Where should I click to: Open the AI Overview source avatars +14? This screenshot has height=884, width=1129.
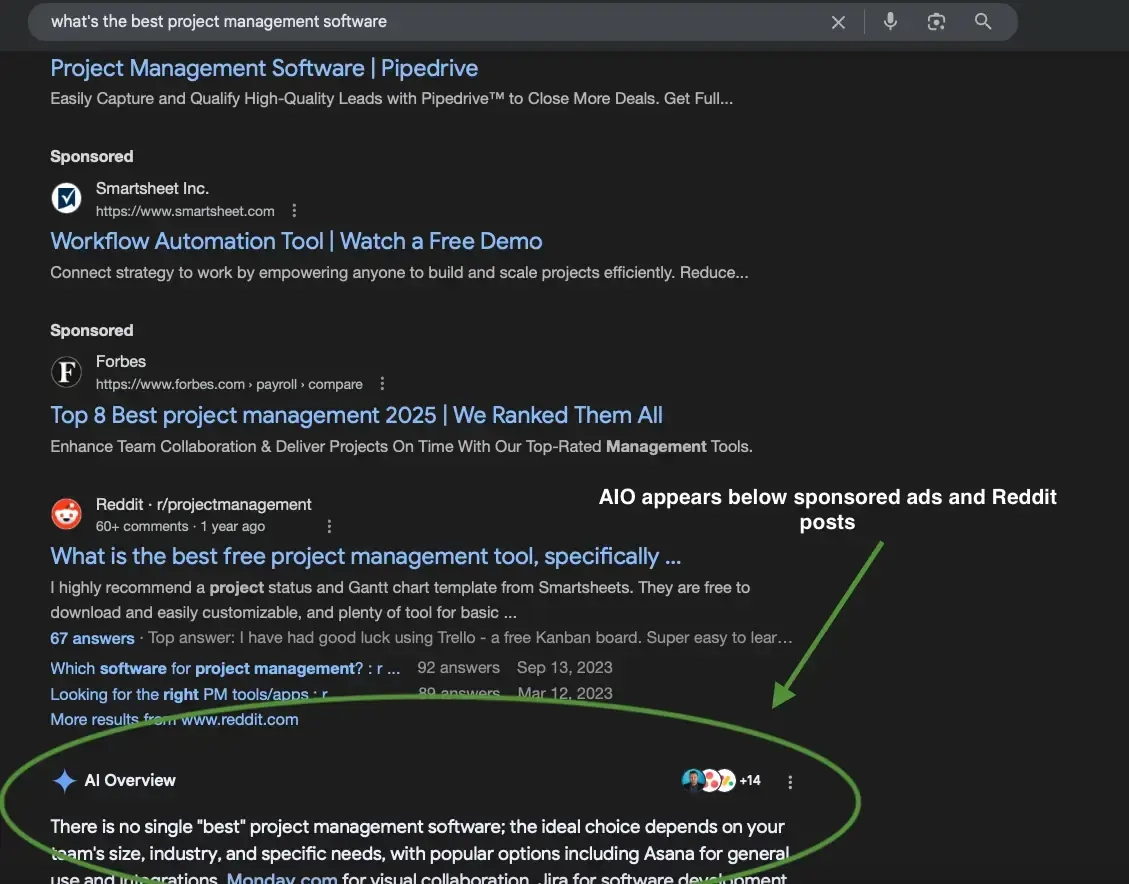coord(721,780)
